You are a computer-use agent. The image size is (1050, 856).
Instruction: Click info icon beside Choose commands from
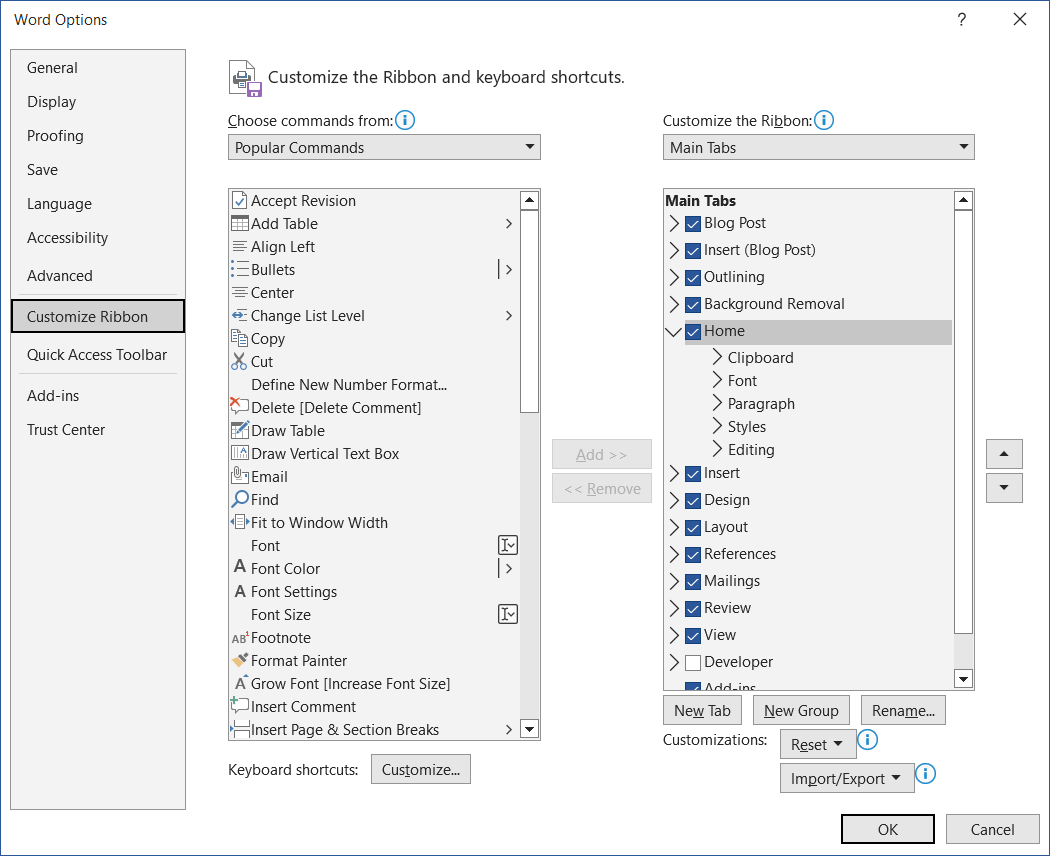404,120
